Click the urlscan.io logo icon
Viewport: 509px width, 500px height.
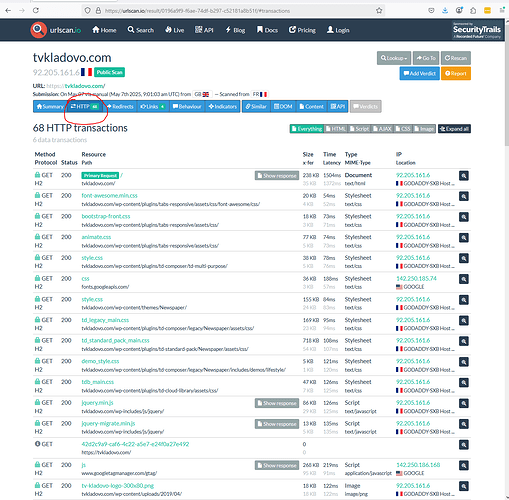pos(38,30)
